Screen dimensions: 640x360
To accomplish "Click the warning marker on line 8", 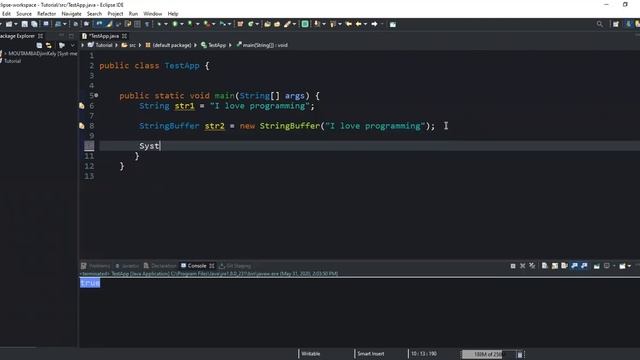I will 82,126.
